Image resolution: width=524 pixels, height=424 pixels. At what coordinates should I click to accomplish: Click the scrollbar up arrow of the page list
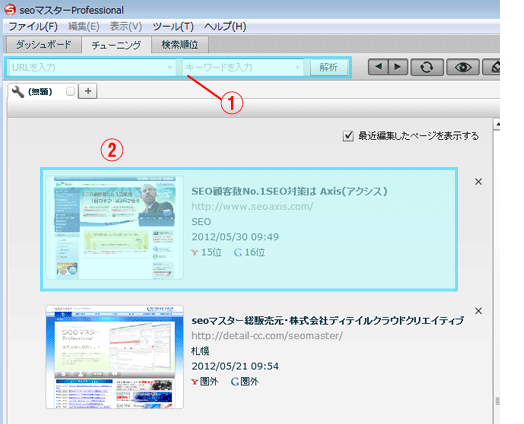(x=497, y=125)
